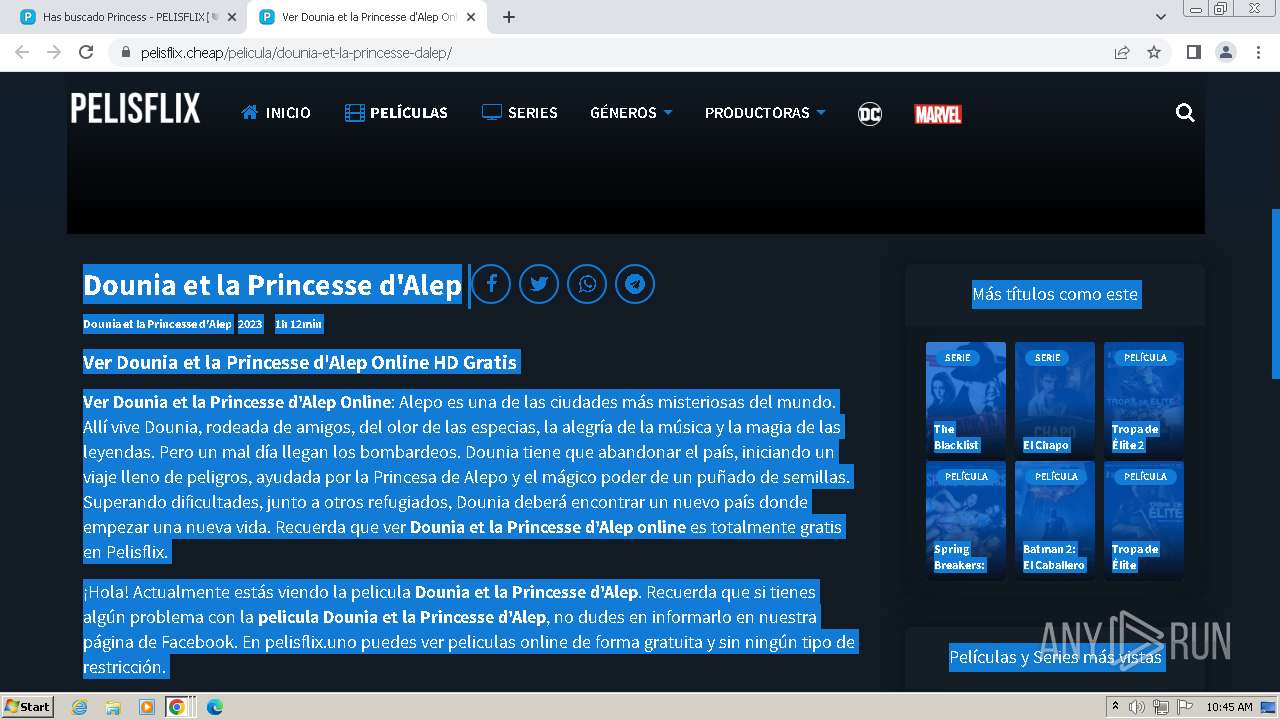Click 'Dounia et la Princesse d'Alep' title heading
The width and height of the screenshot is (1280, 720).
click(272, 285)
